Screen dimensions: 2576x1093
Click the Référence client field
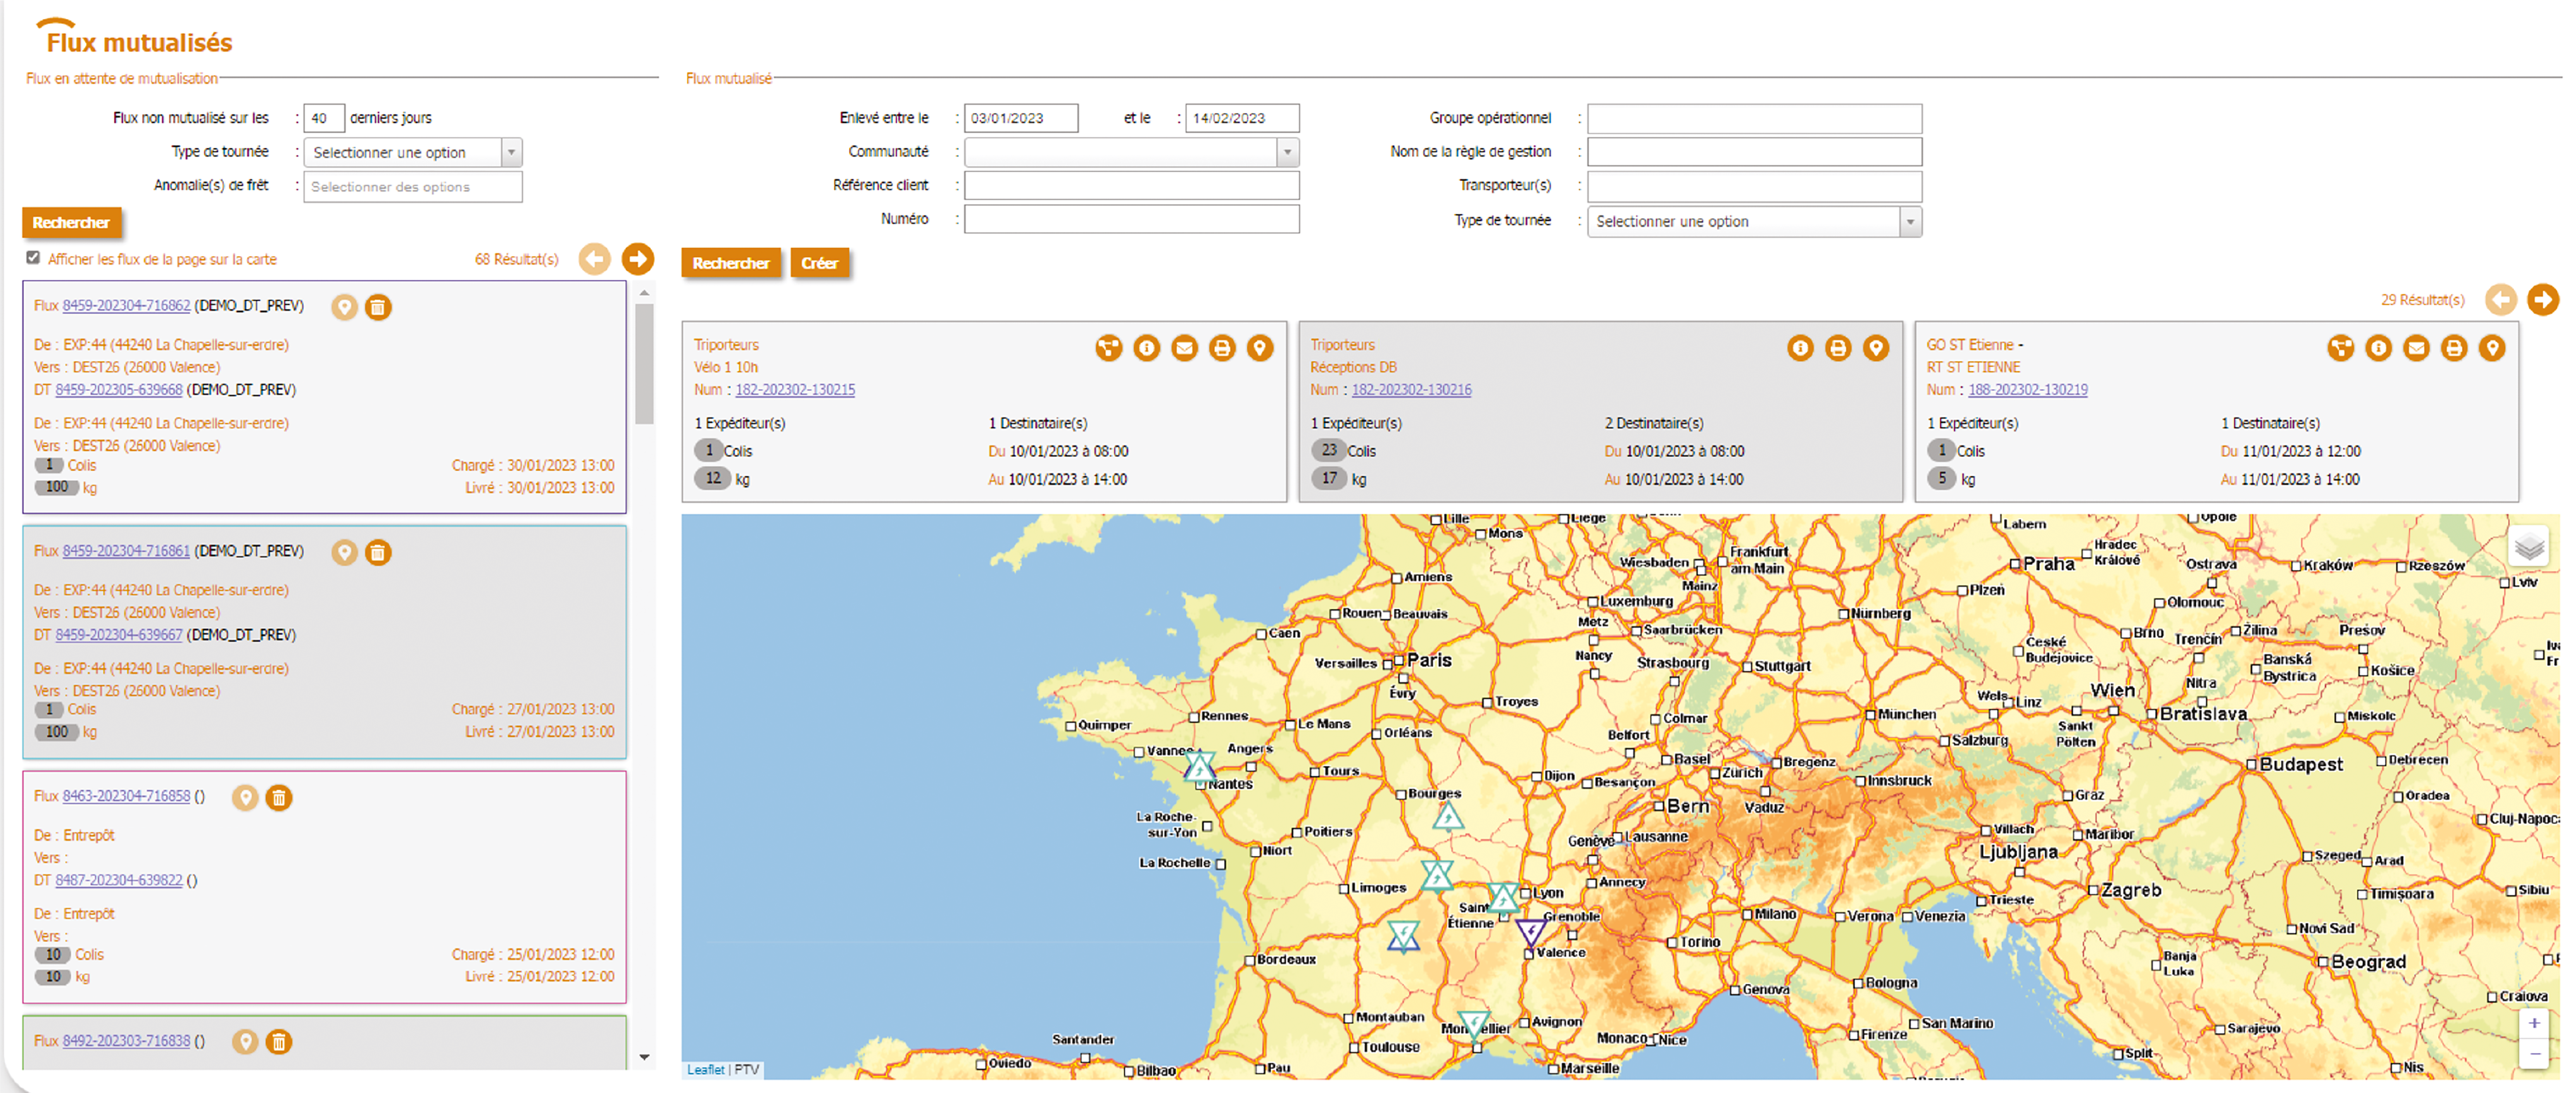click(x=1132, y=186)
